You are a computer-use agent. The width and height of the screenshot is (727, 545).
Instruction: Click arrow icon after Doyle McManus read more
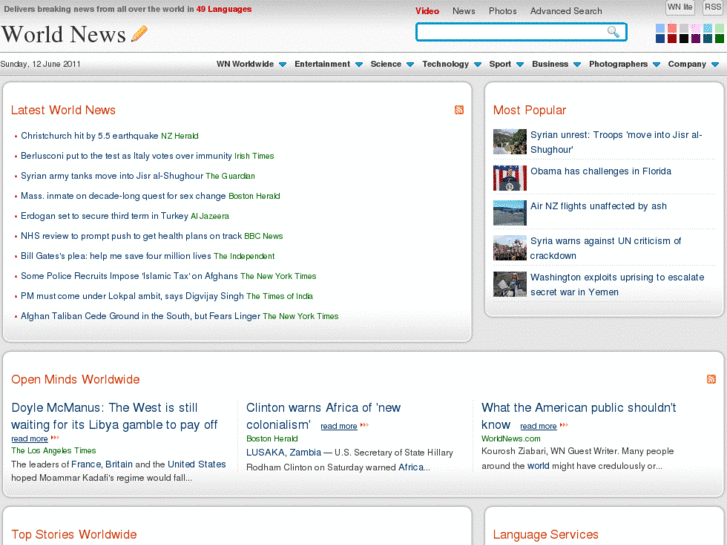click(x=55, y=438)
